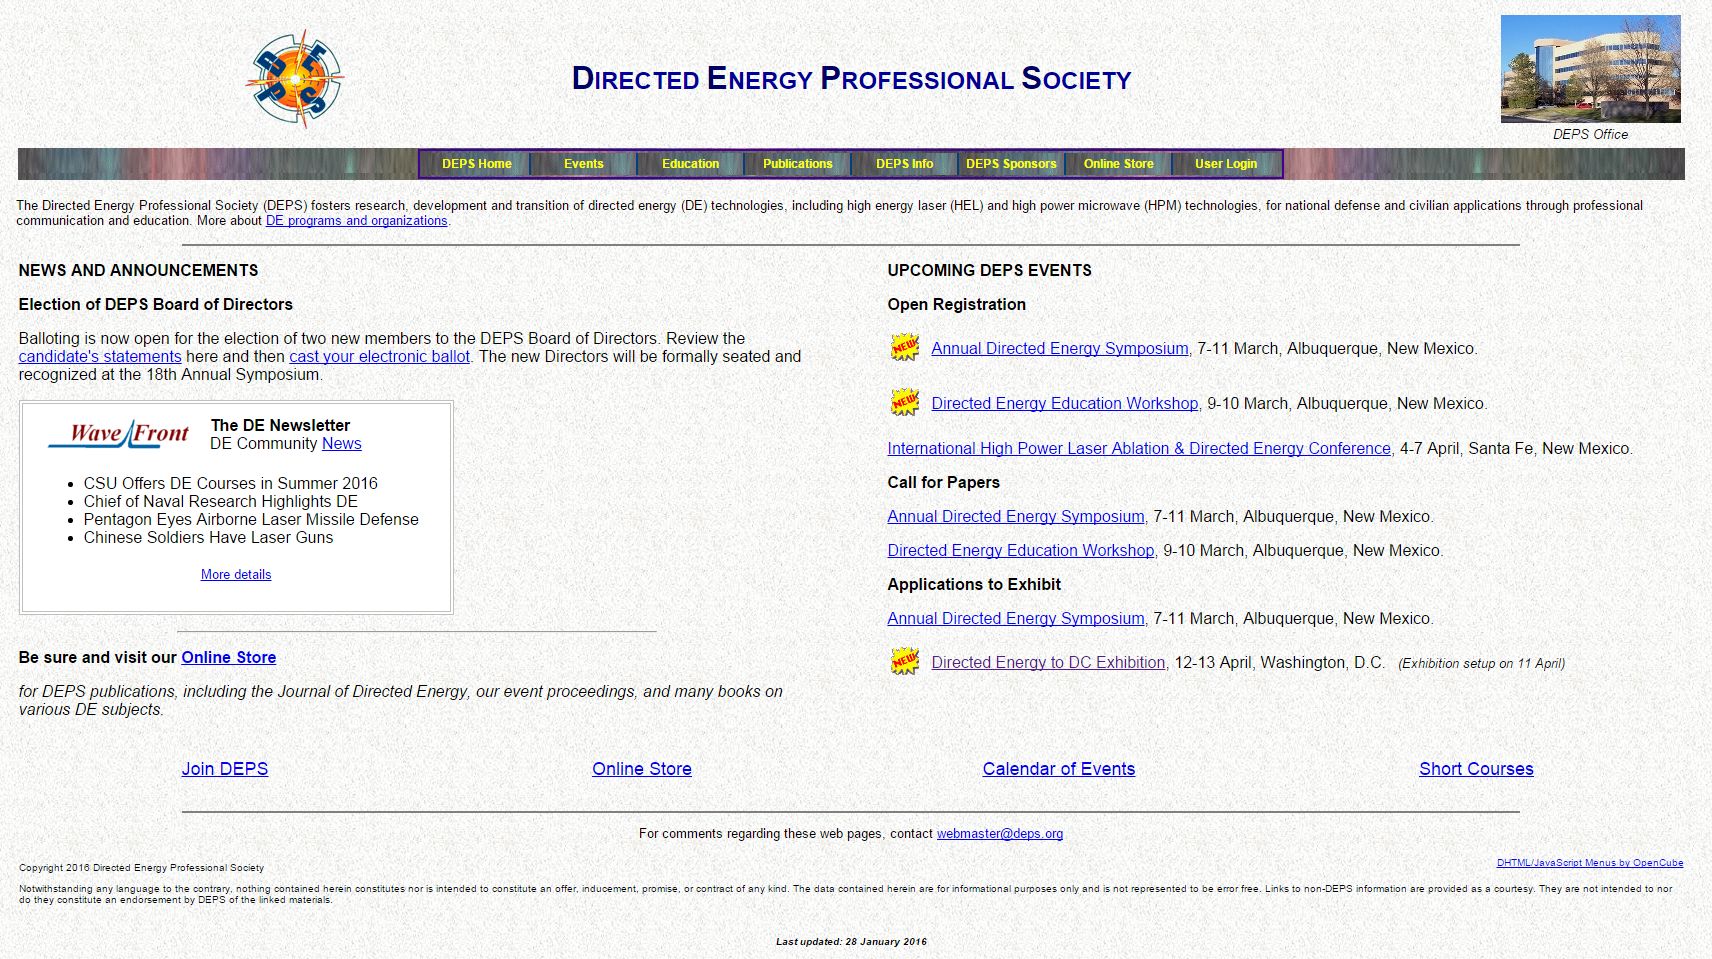Click the Election of DEPS Board of Directors heading
Screen dimensions: 1712x959
click(x=156, y=305)
